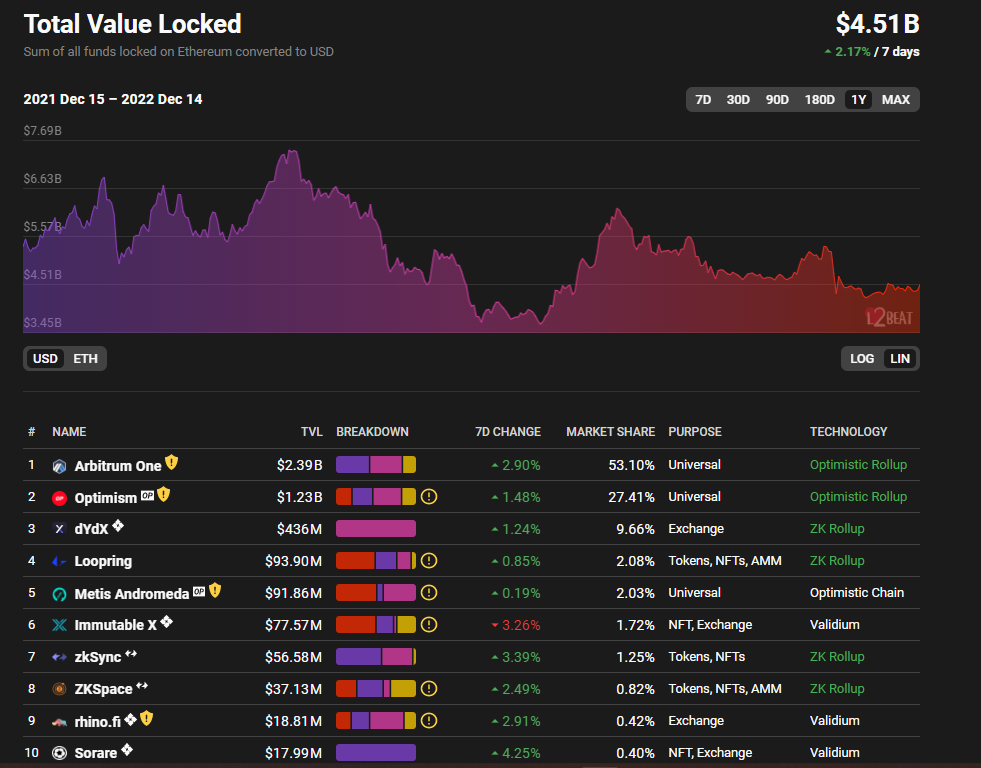
Task: Click the warning circle in Metis Andromeda row
Action: 429,593
